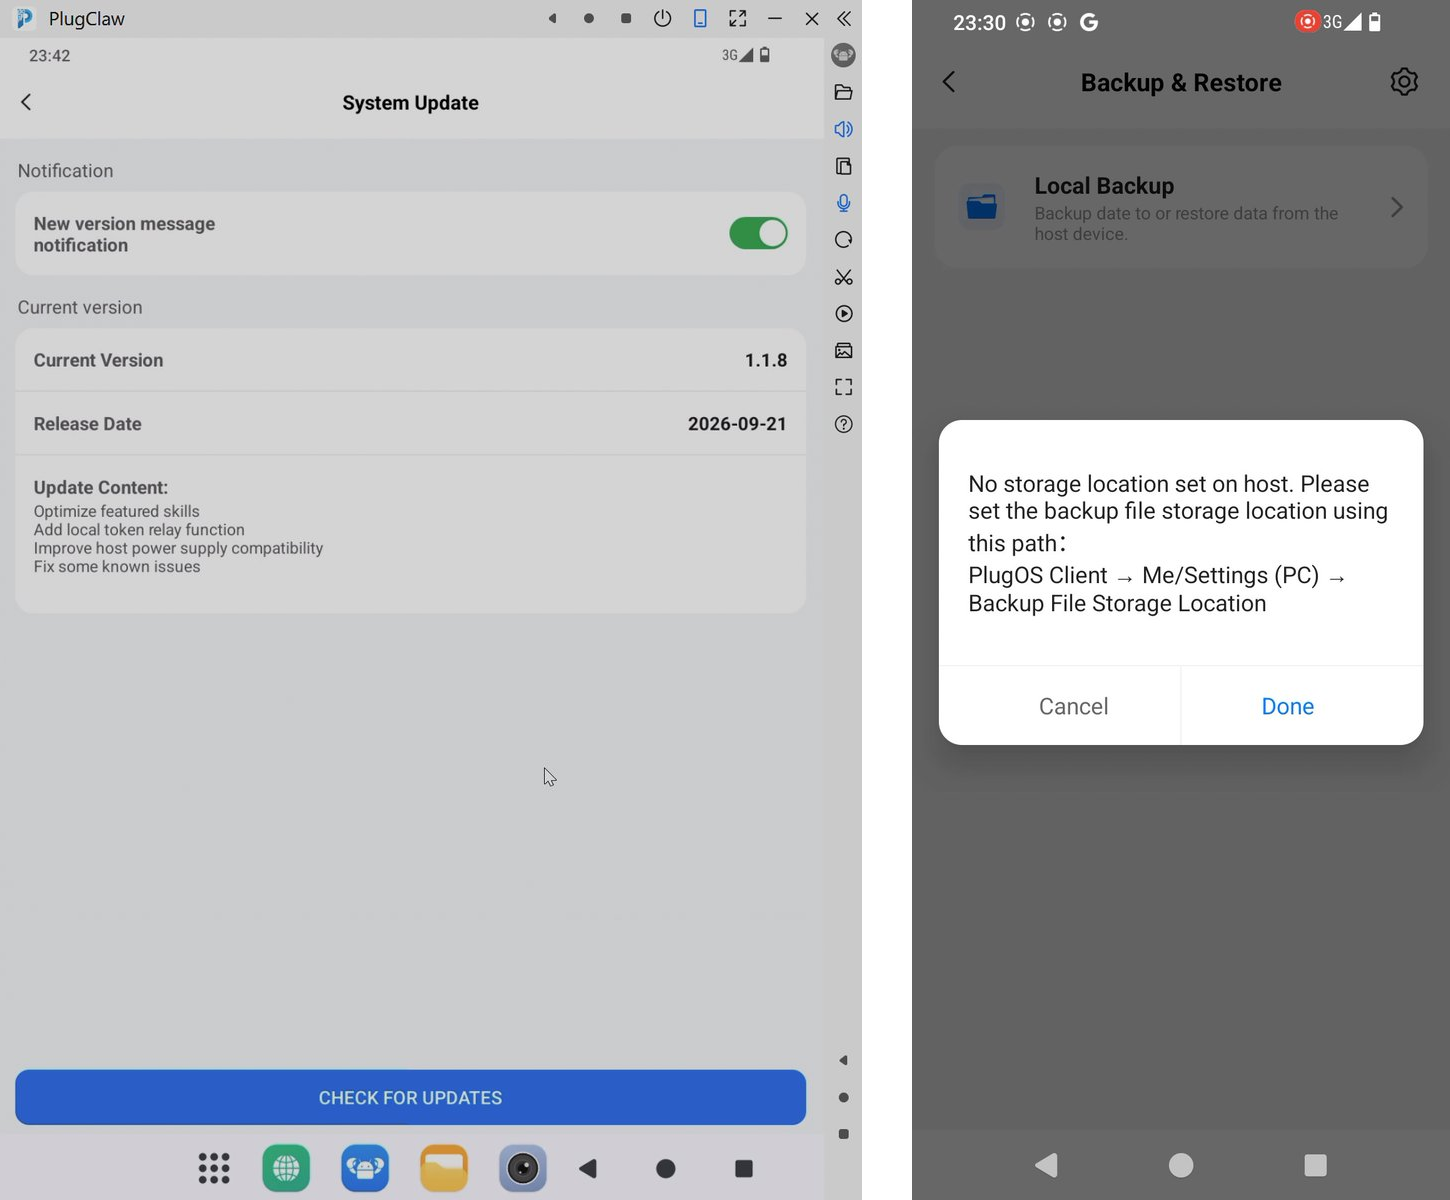Image resolution: width=1450 pixels, height=1200 pixels.
Task: Click the Android back button on right phone
Action: point(1047,1165)
